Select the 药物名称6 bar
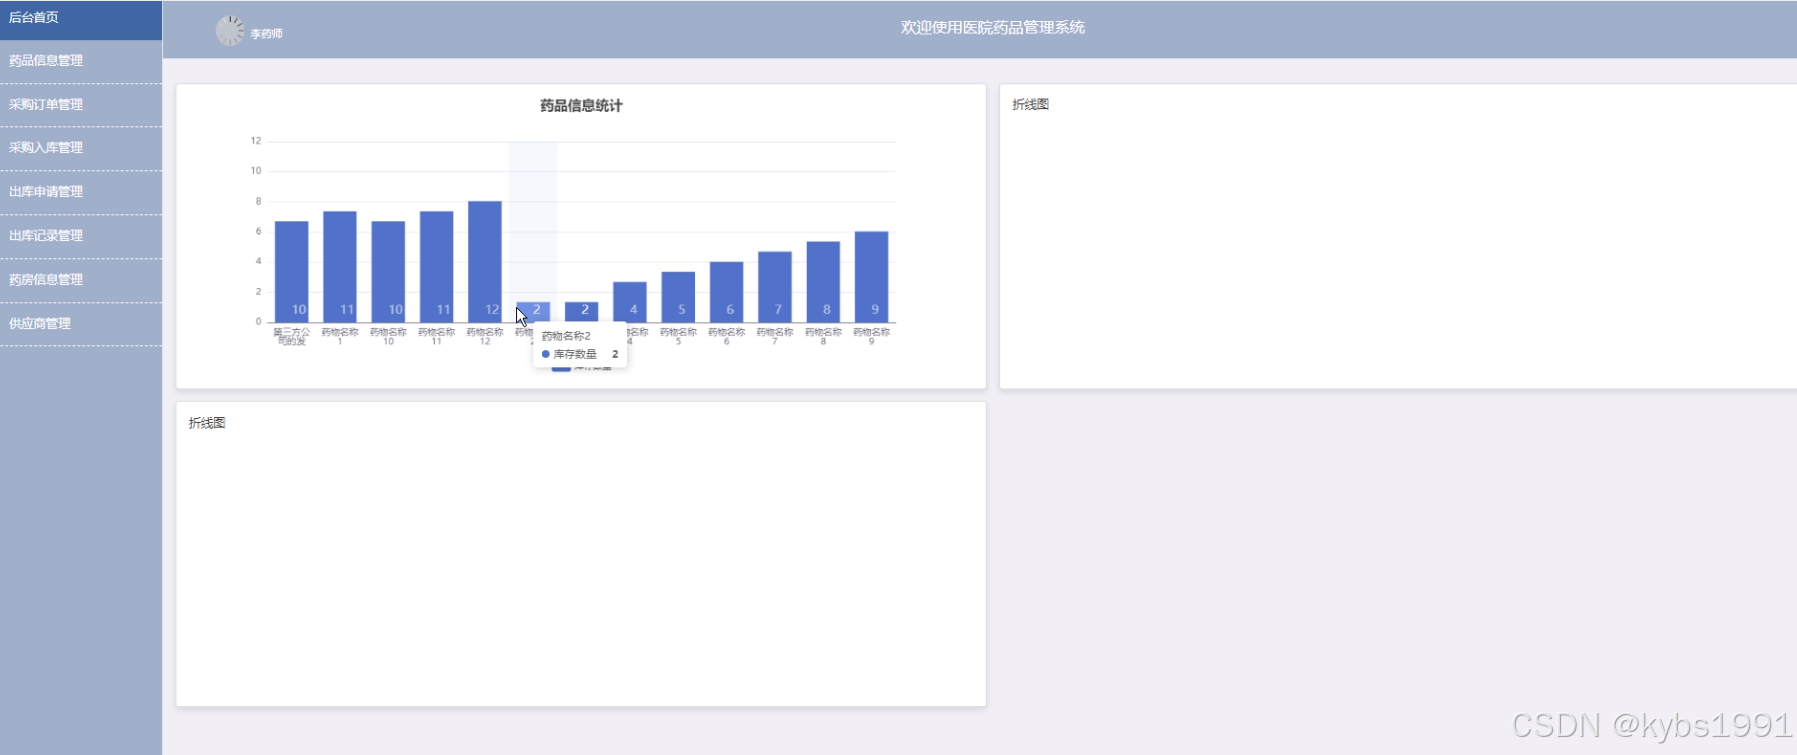 point(726,292)
